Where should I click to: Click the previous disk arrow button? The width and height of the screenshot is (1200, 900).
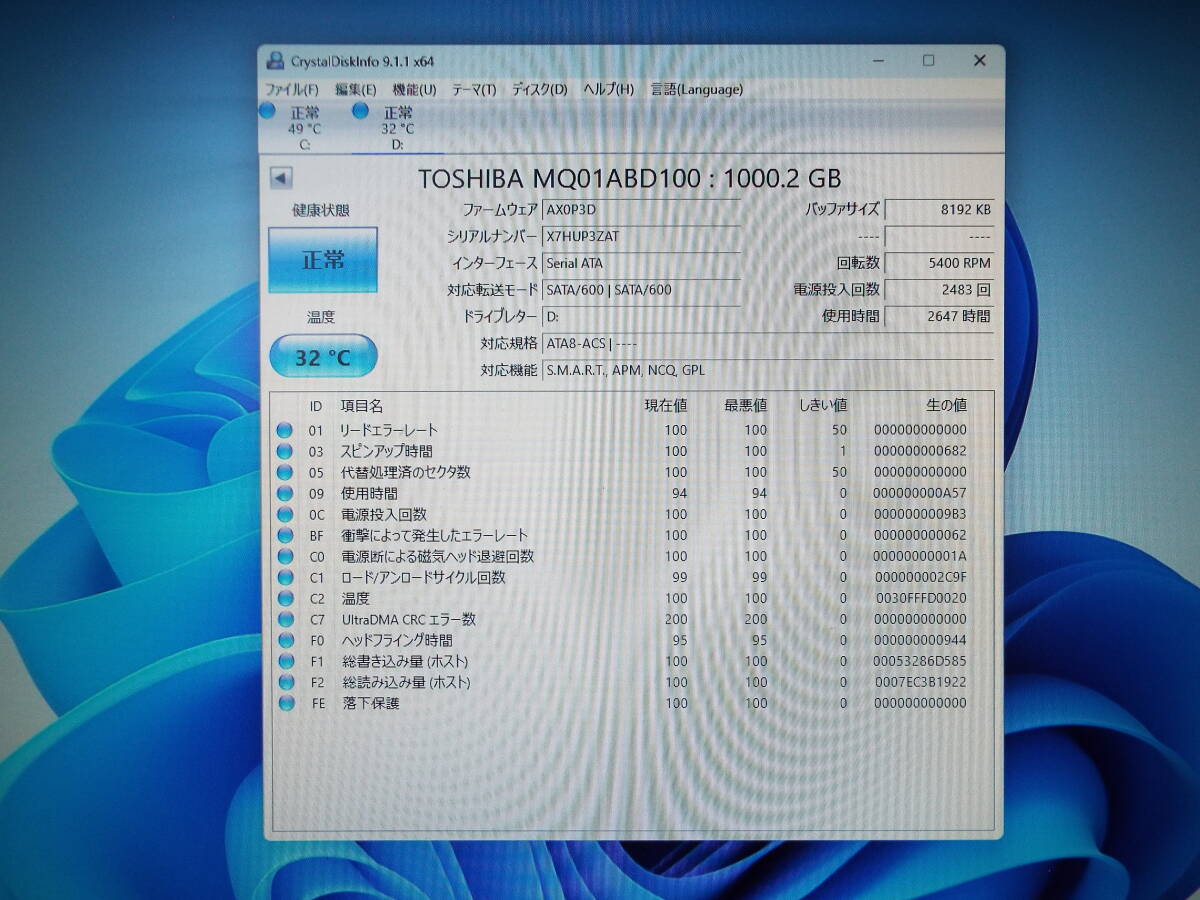pos(281,178)
